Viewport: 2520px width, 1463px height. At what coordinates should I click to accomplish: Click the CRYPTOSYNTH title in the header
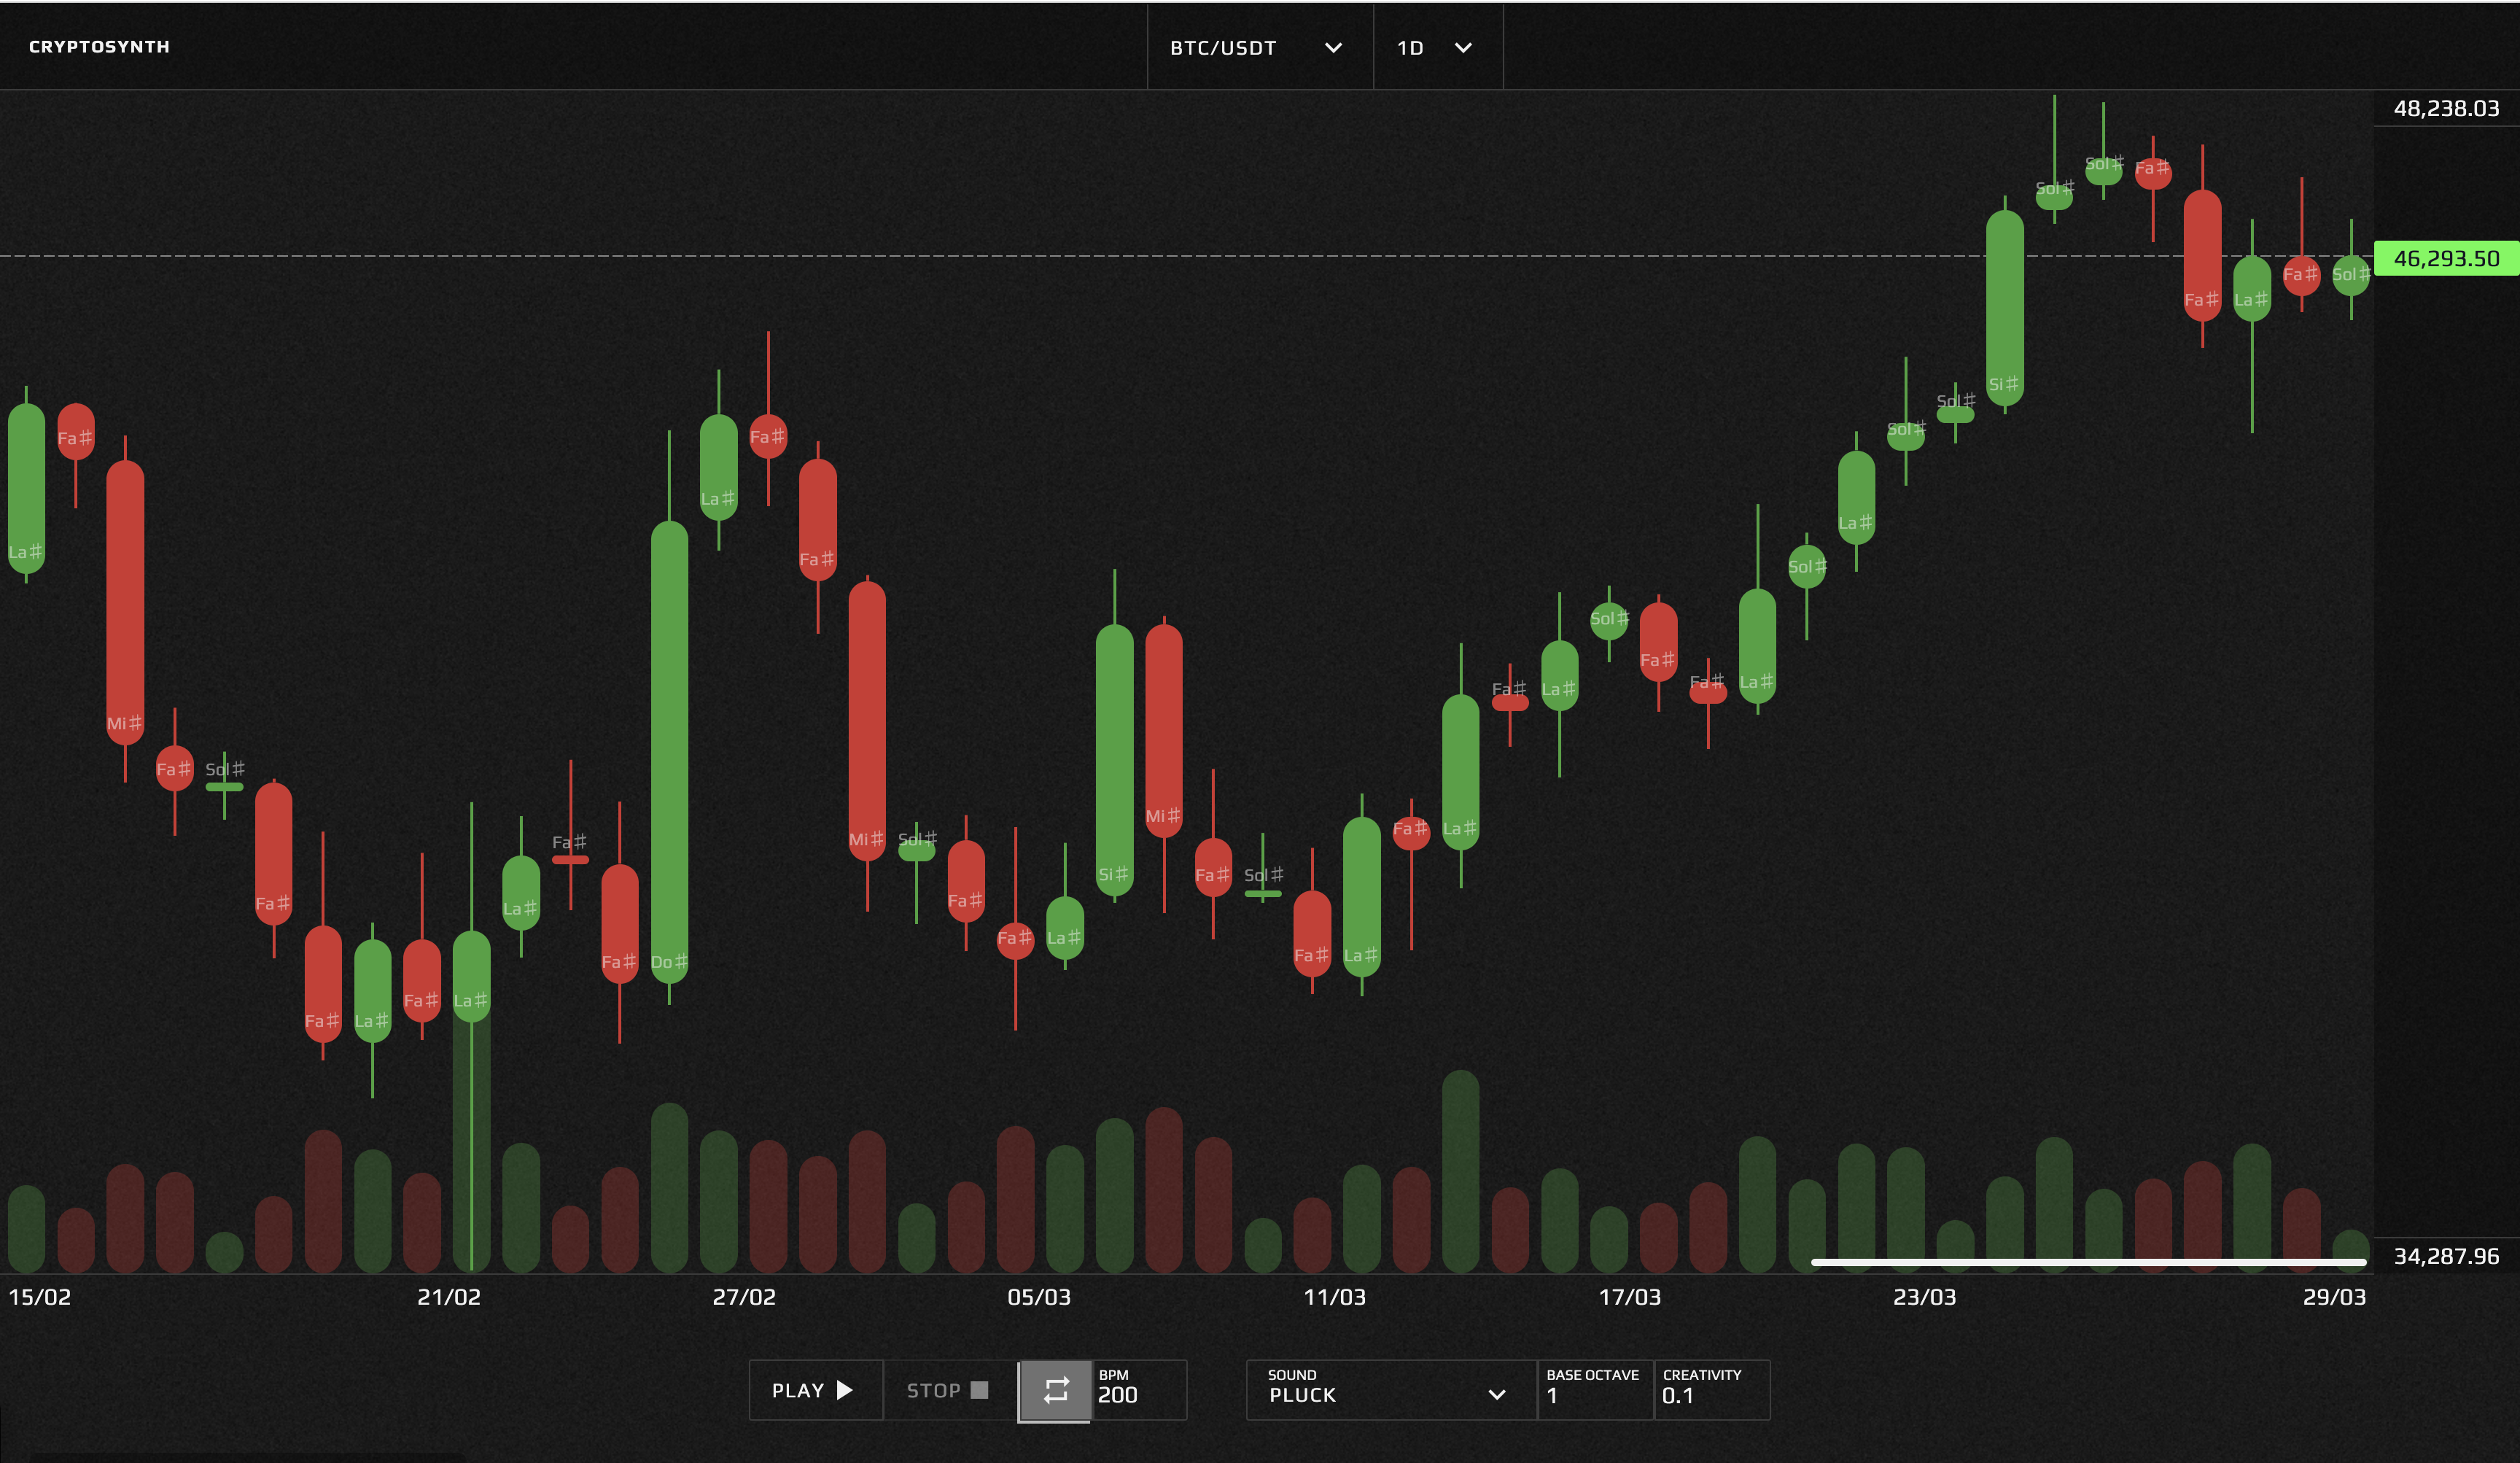click(x=99, y=46)
